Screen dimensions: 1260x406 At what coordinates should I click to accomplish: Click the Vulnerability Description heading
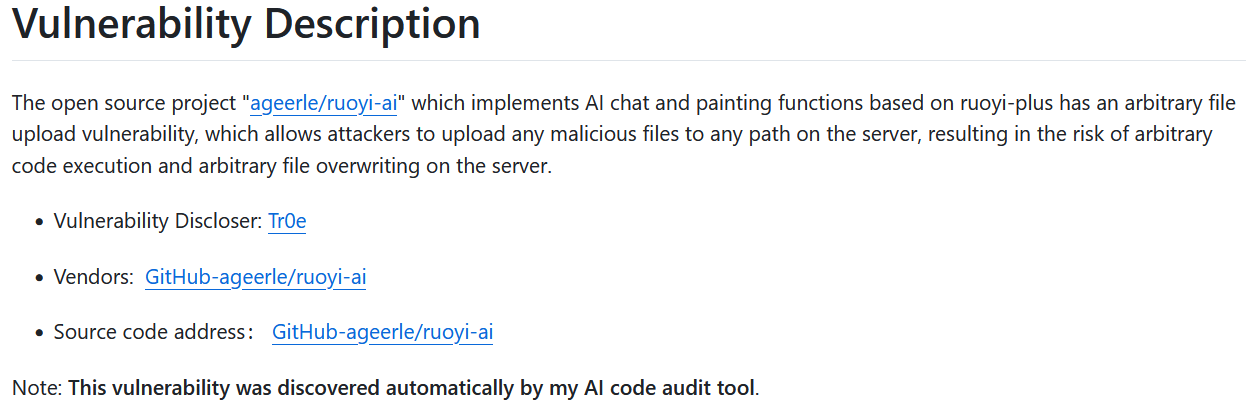coord(246,24)
